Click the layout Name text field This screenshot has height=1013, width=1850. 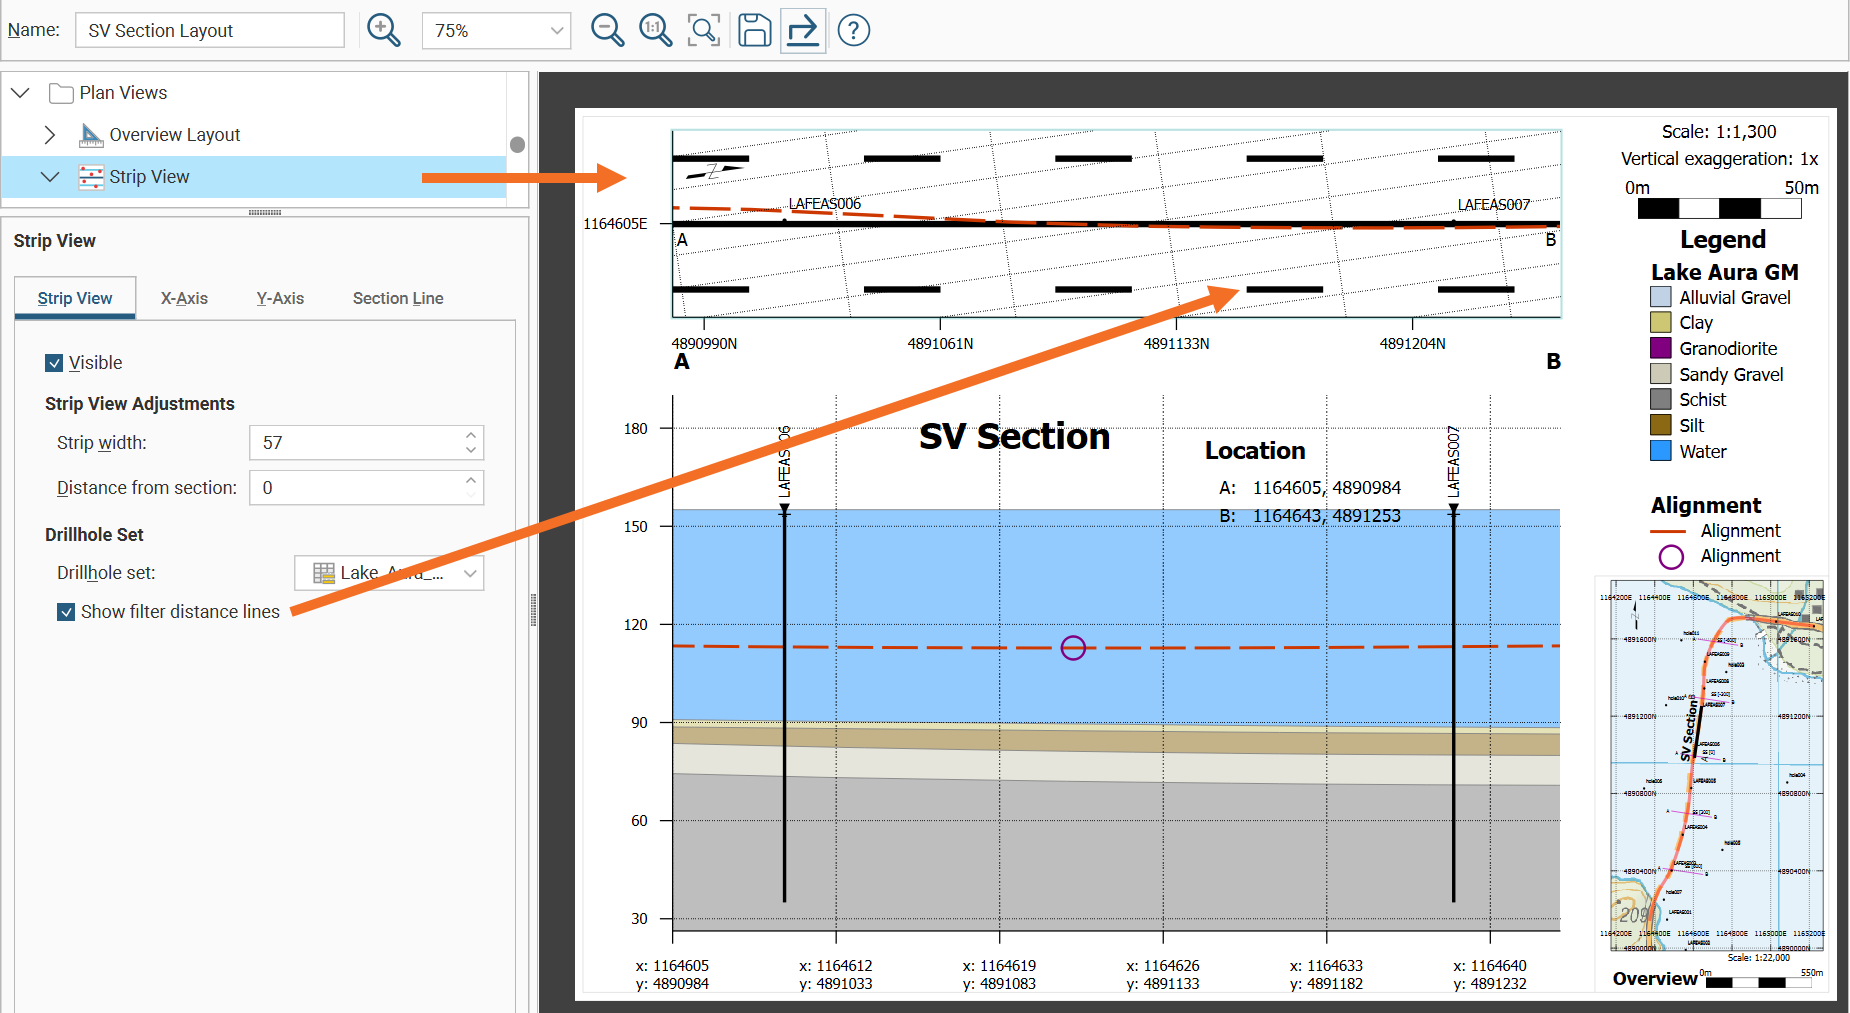click(x=210, y=31)
